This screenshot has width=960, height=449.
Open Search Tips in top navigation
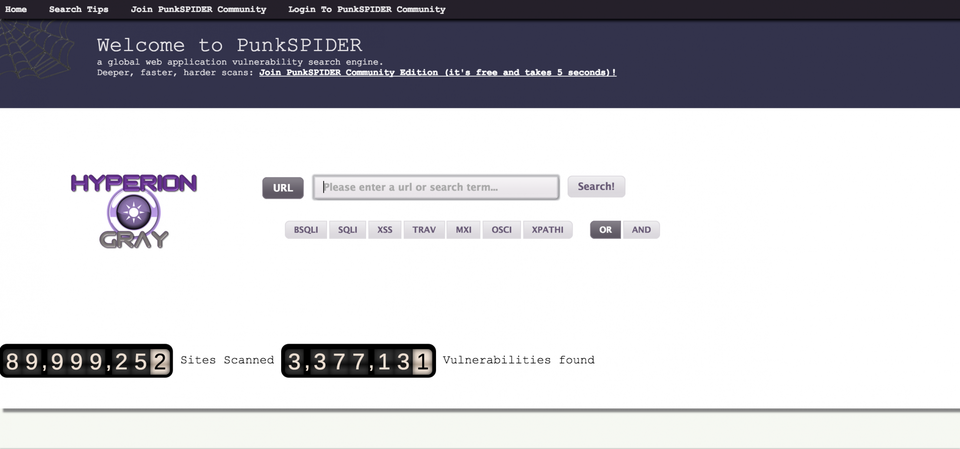[x=78, y=9]
